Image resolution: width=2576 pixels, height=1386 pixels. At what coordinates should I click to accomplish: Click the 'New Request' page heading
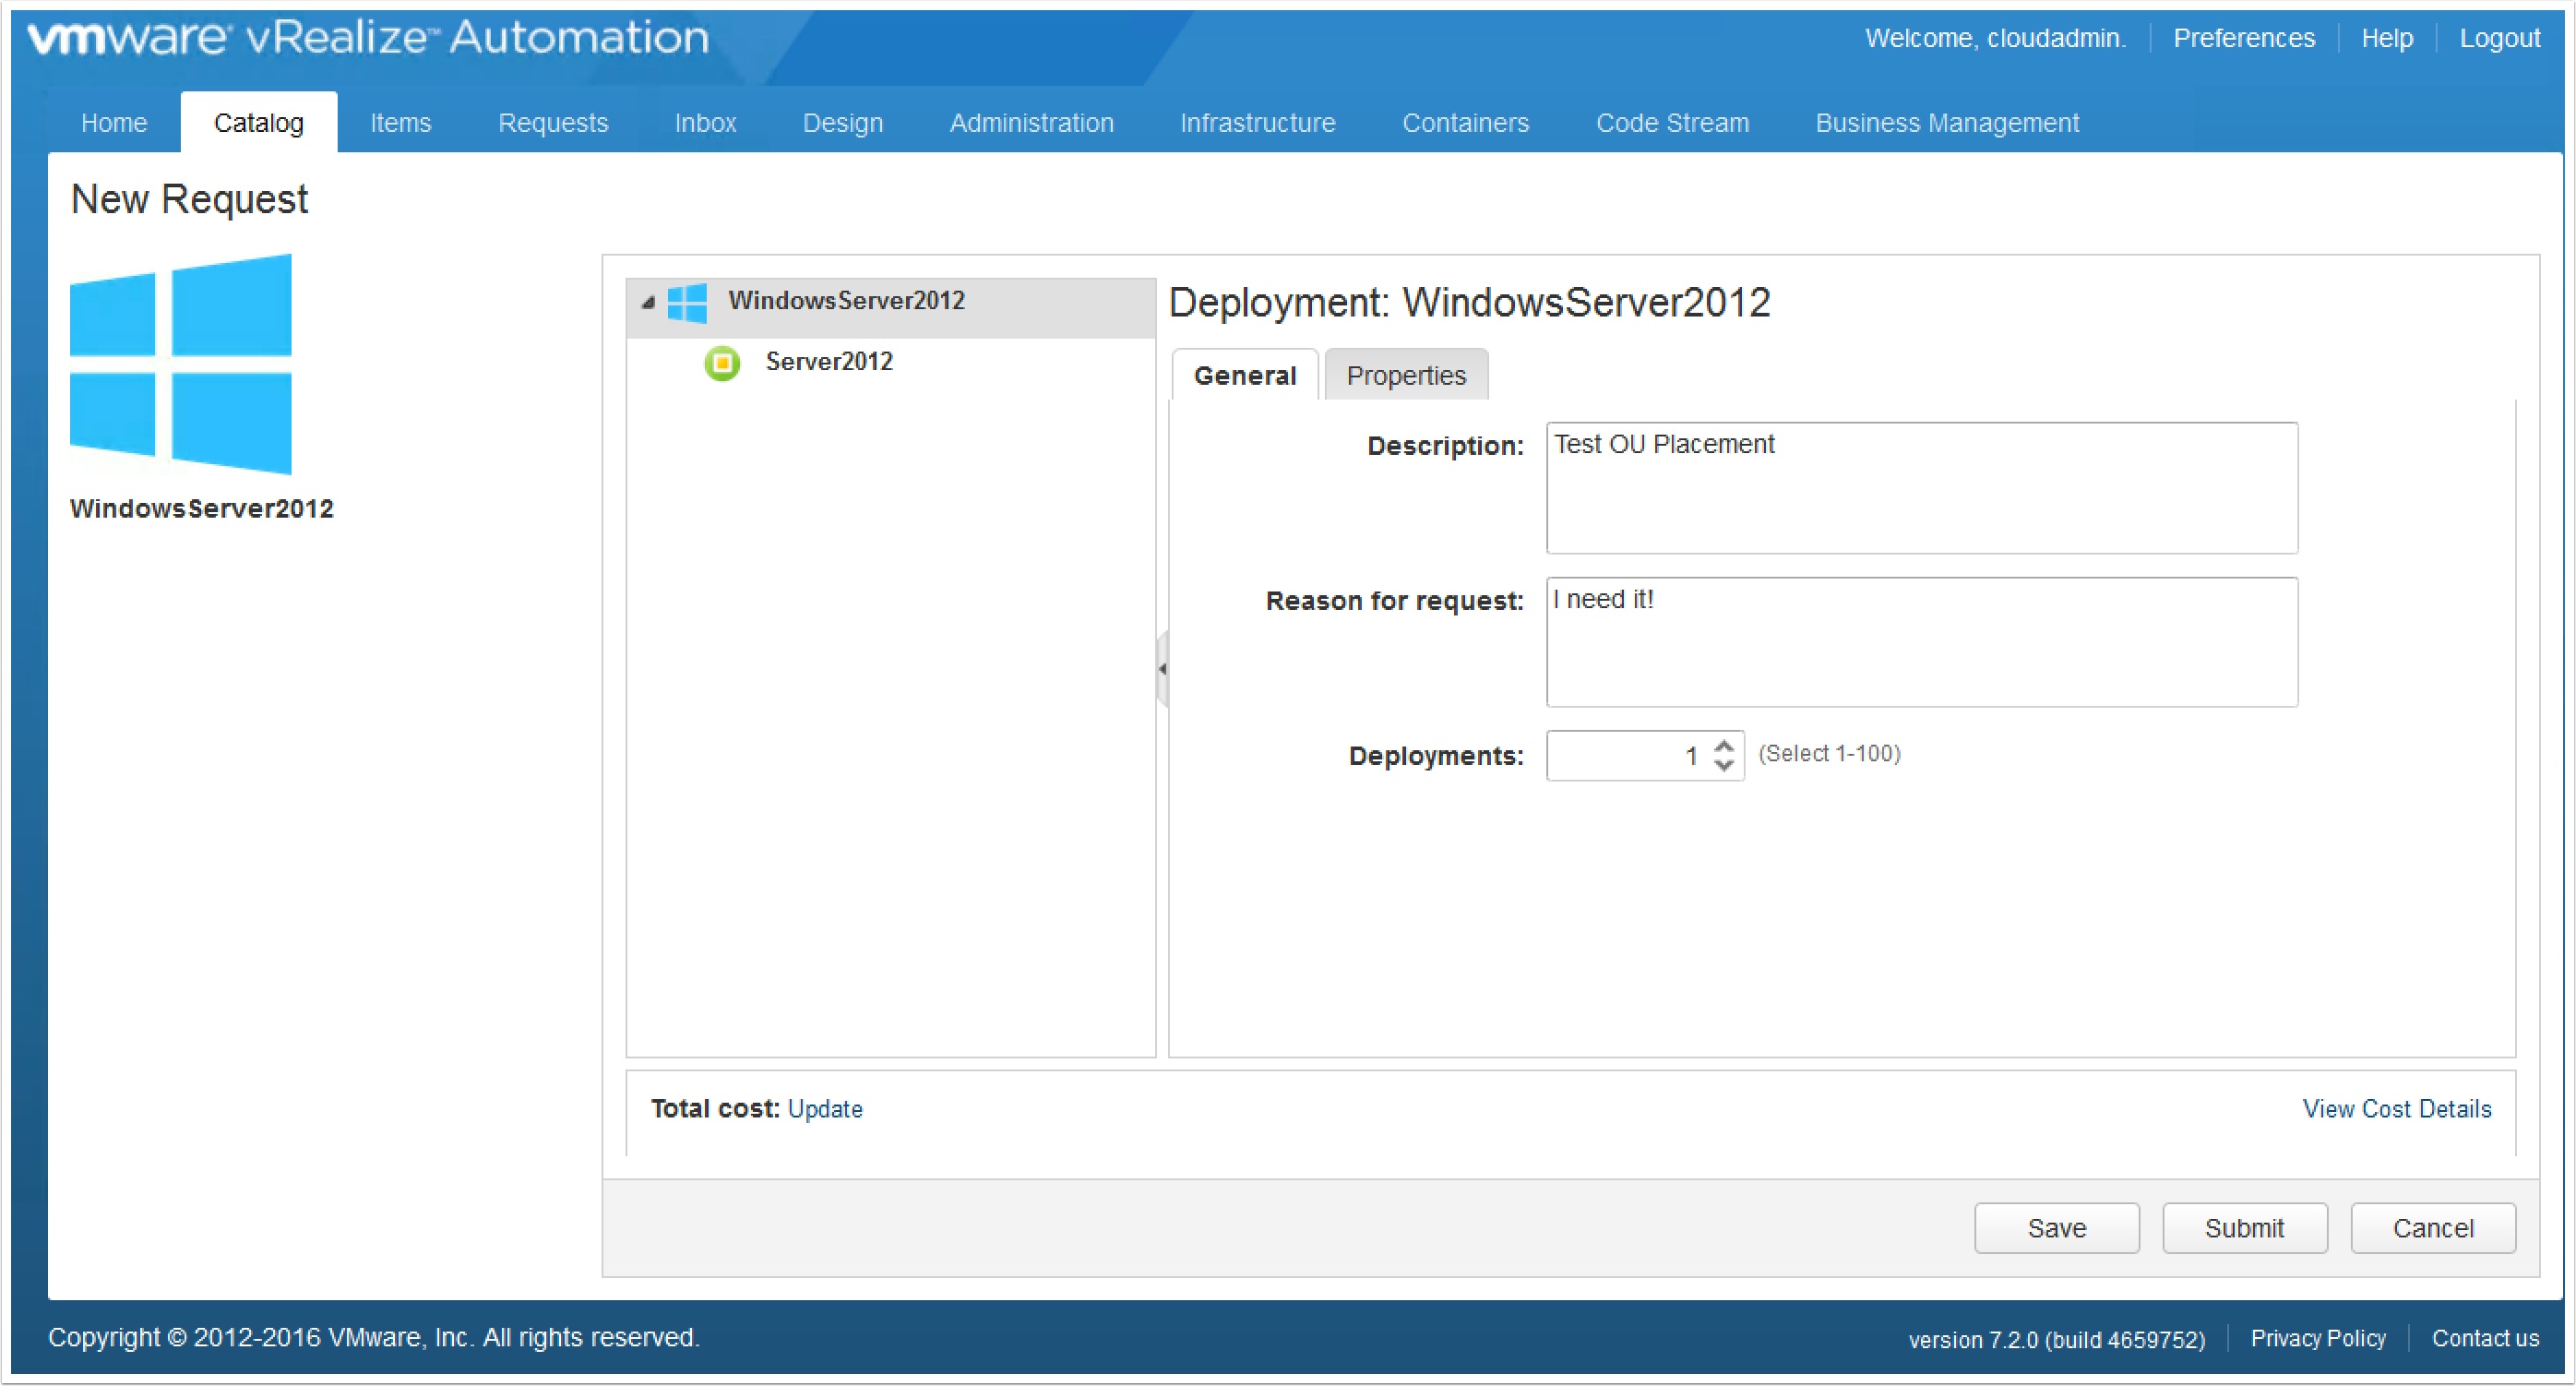point(189,199)
